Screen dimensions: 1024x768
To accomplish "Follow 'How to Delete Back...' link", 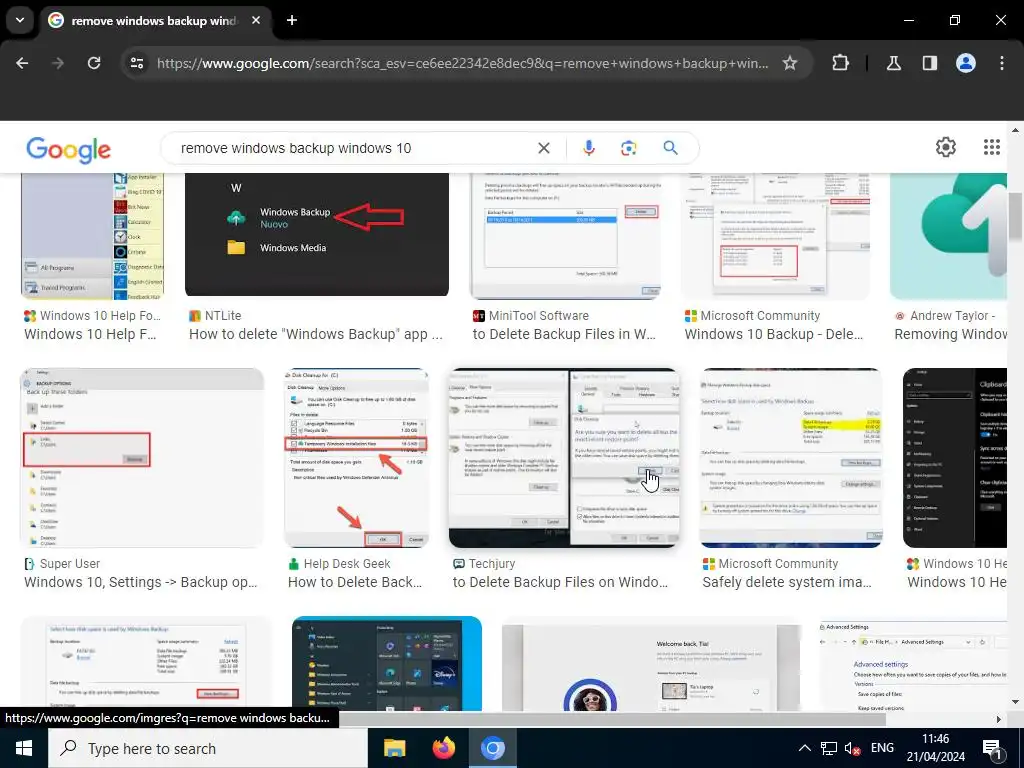I will [355, 583].
